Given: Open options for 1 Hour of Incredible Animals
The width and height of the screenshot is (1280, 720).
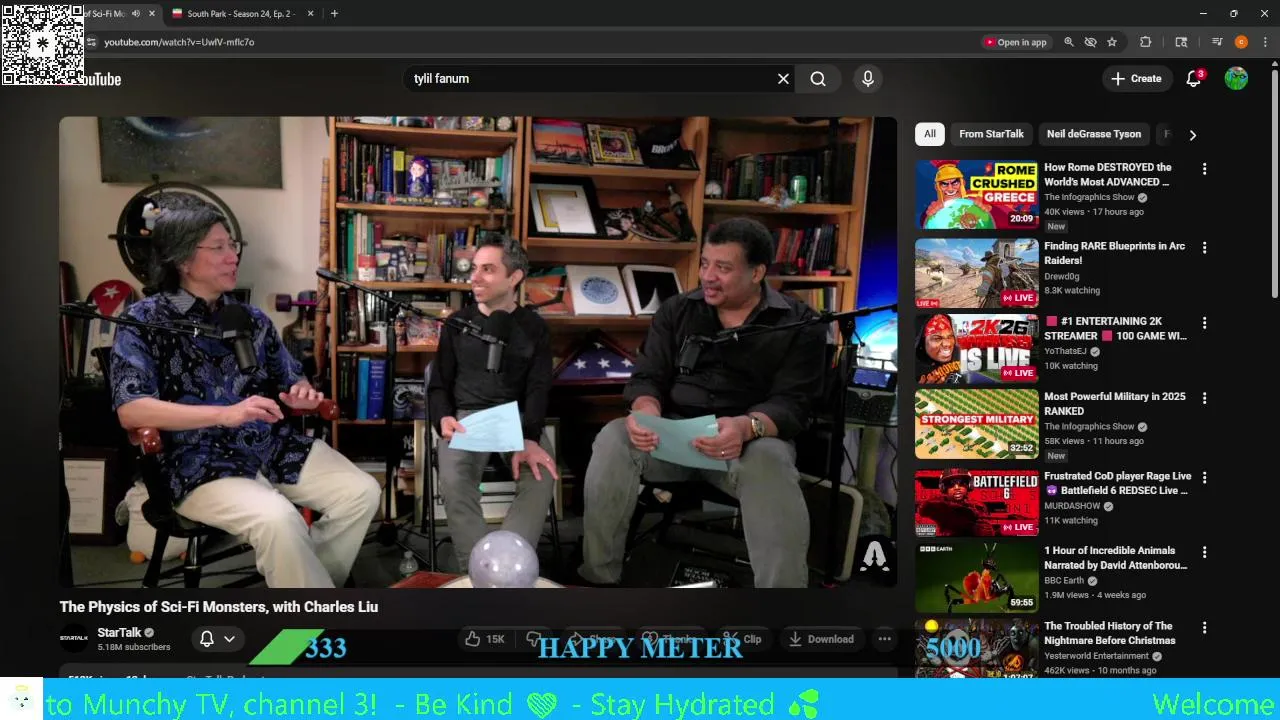Looking at the screenshot, I should tap(1204, 552).
